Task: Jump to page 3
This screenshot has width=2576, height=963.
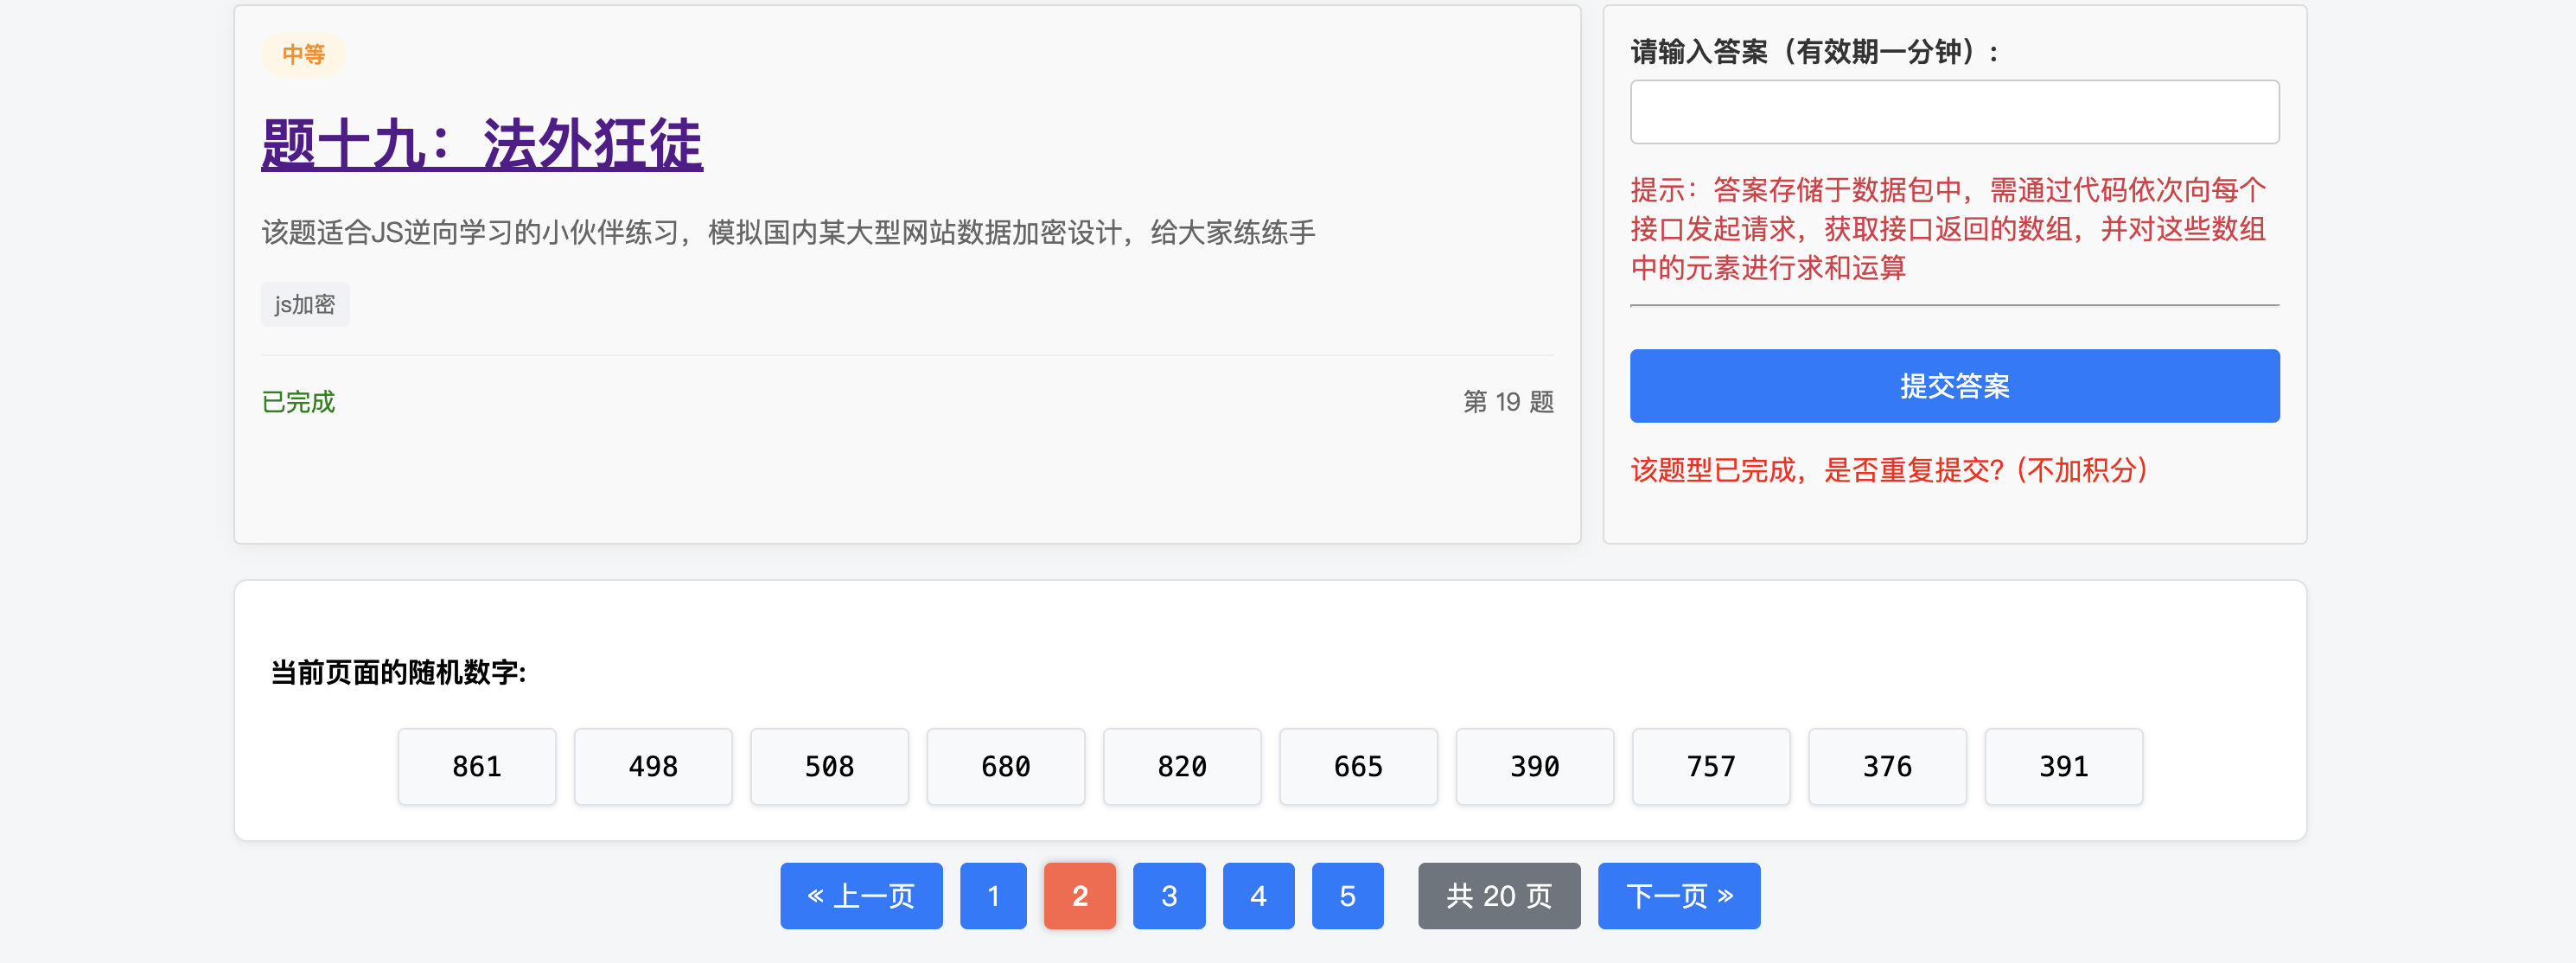Action: tap(1168, 895)
